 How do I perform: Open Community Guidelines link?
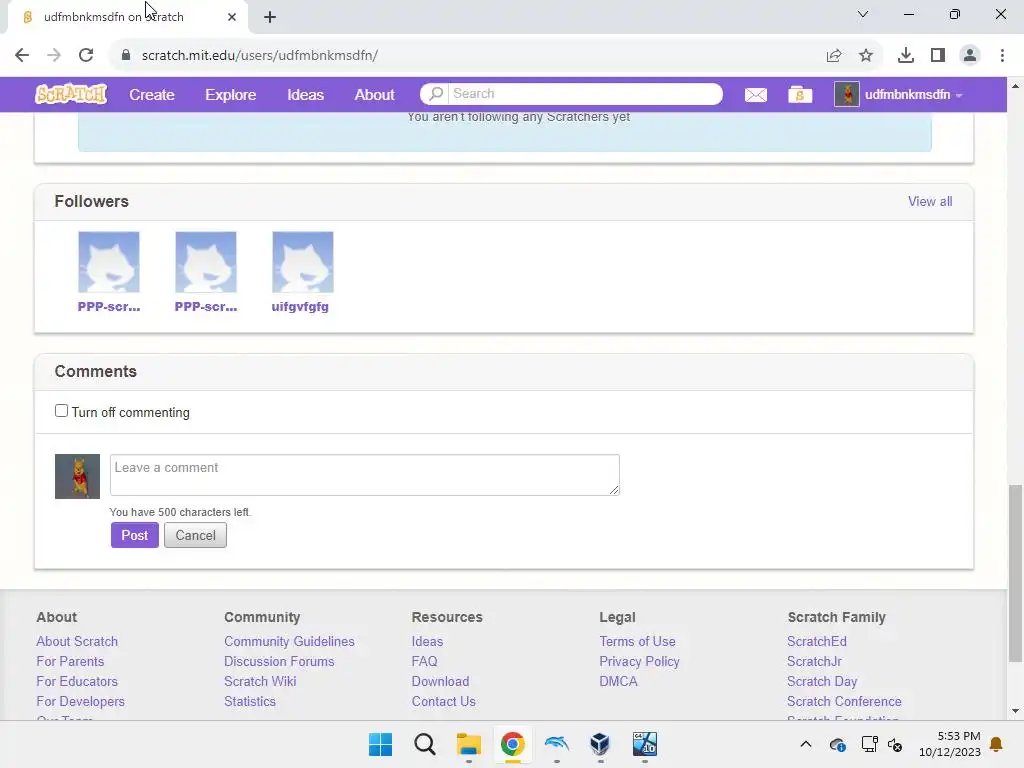click(x=289, y=641)
